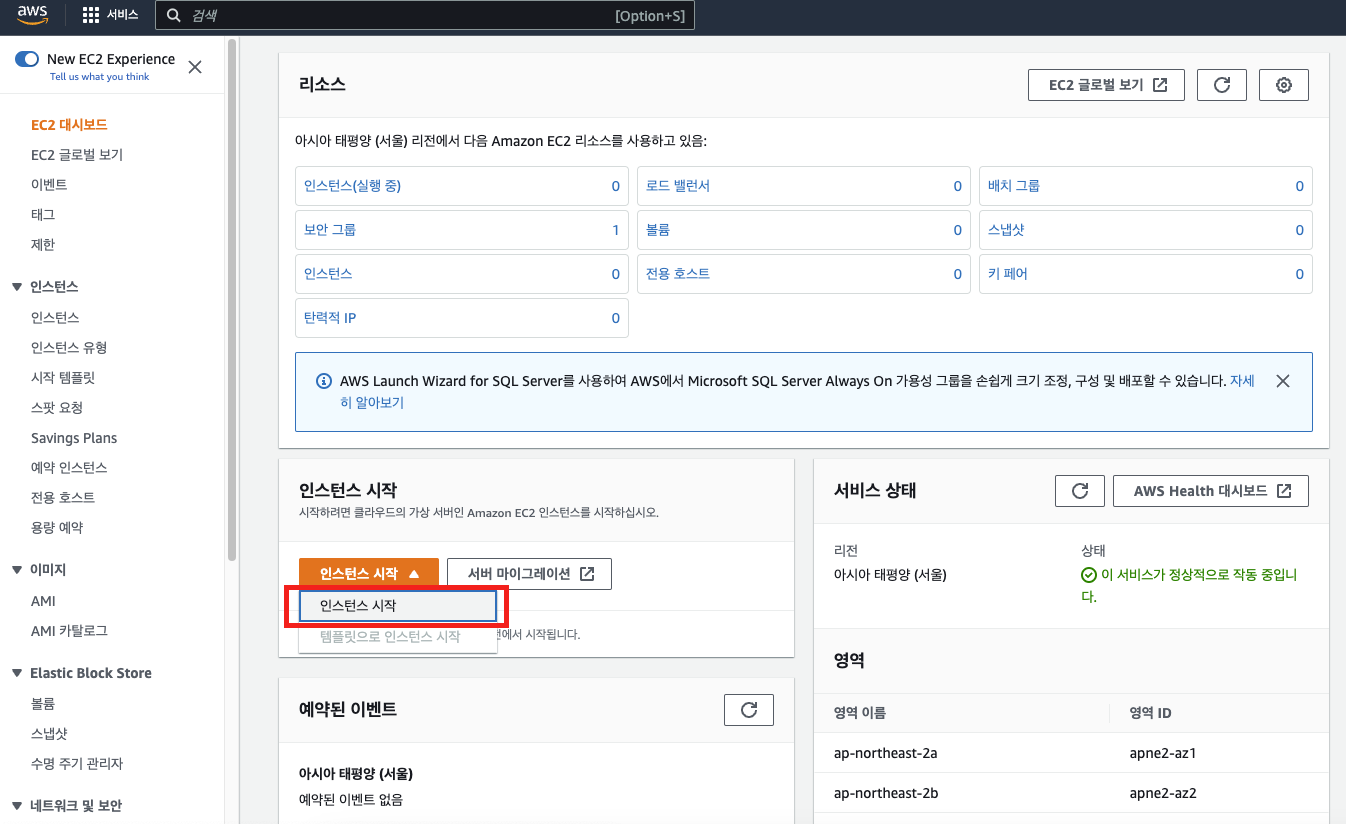Click Tell us what you think link
The height and width of the screenshot is (824, 1346).
click(x=99, y=77)
